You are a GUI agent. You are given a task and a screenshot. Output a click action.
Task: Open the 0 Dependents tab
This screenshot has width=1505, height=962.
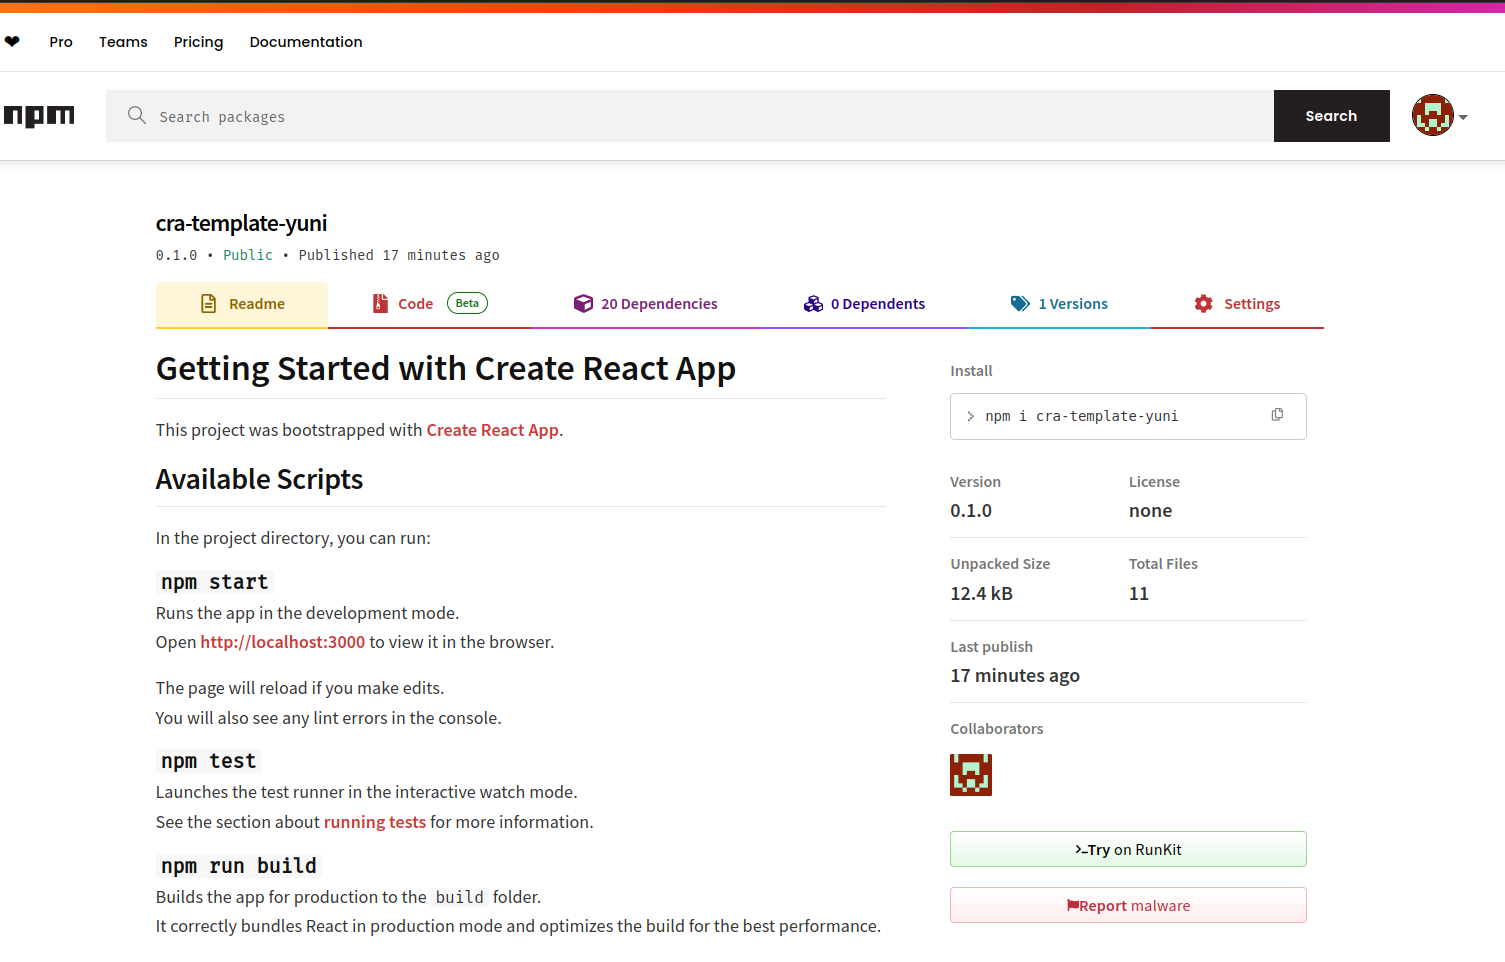point(864,304)
